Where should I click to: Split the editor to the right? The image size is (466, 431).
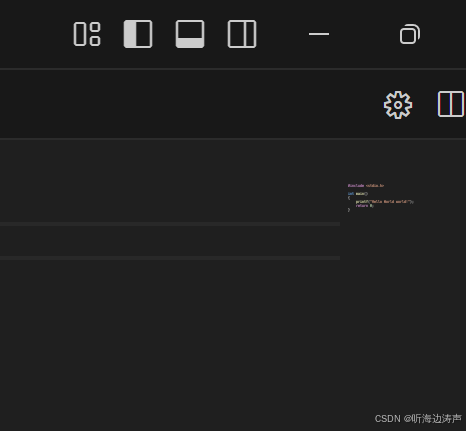click(451, 104)
